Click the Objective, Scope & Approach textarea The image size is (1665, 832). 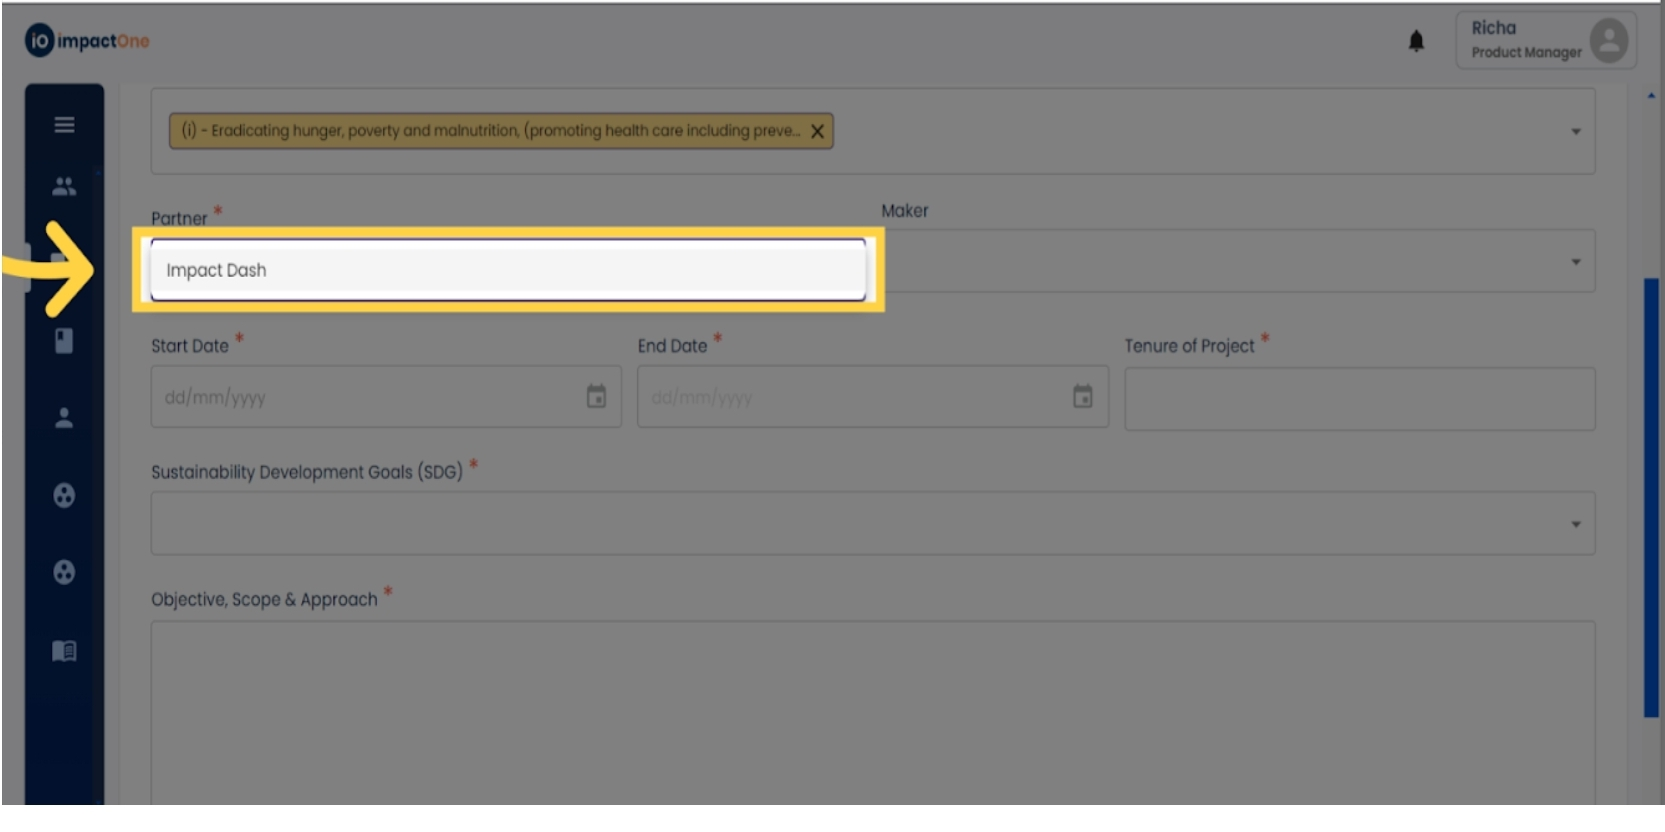pyautogui.click(x=873, y=712)
